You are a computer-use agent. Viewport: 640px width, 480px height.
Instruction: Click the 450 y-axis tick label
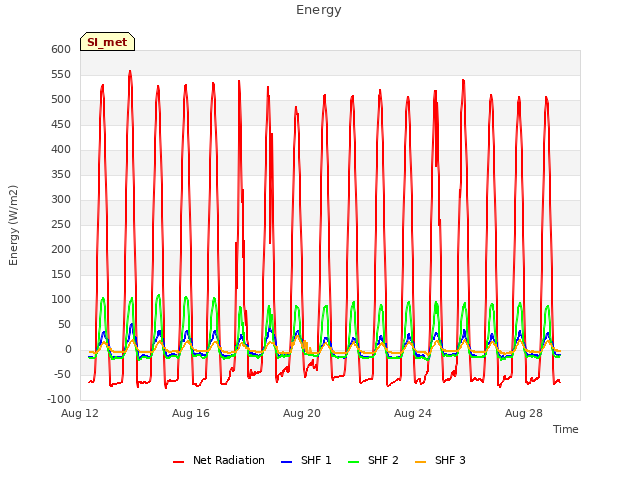tap(61, 124)
